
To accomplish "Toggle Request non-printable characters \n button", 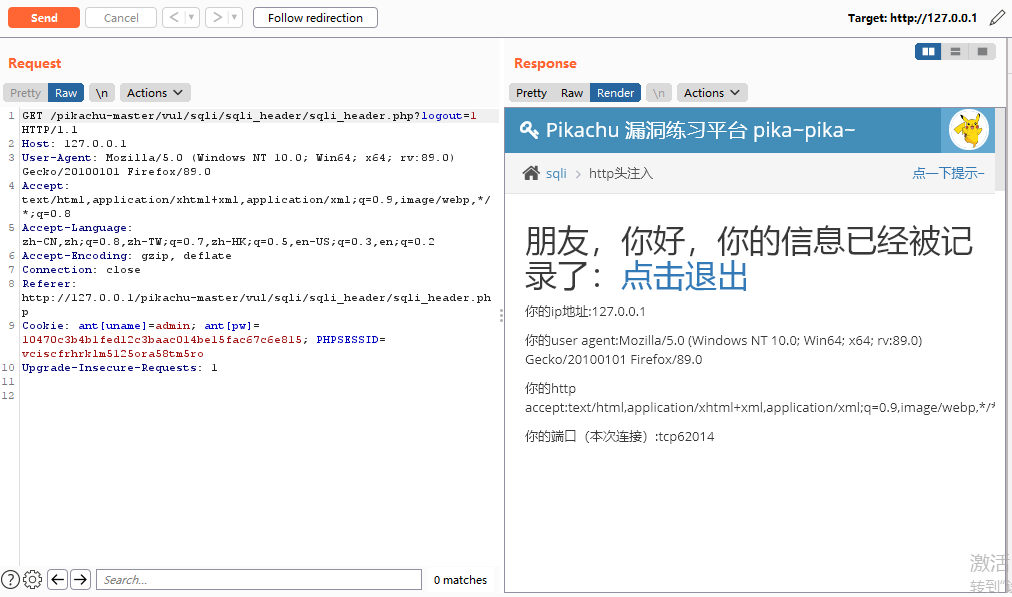I will pos(101,93).
